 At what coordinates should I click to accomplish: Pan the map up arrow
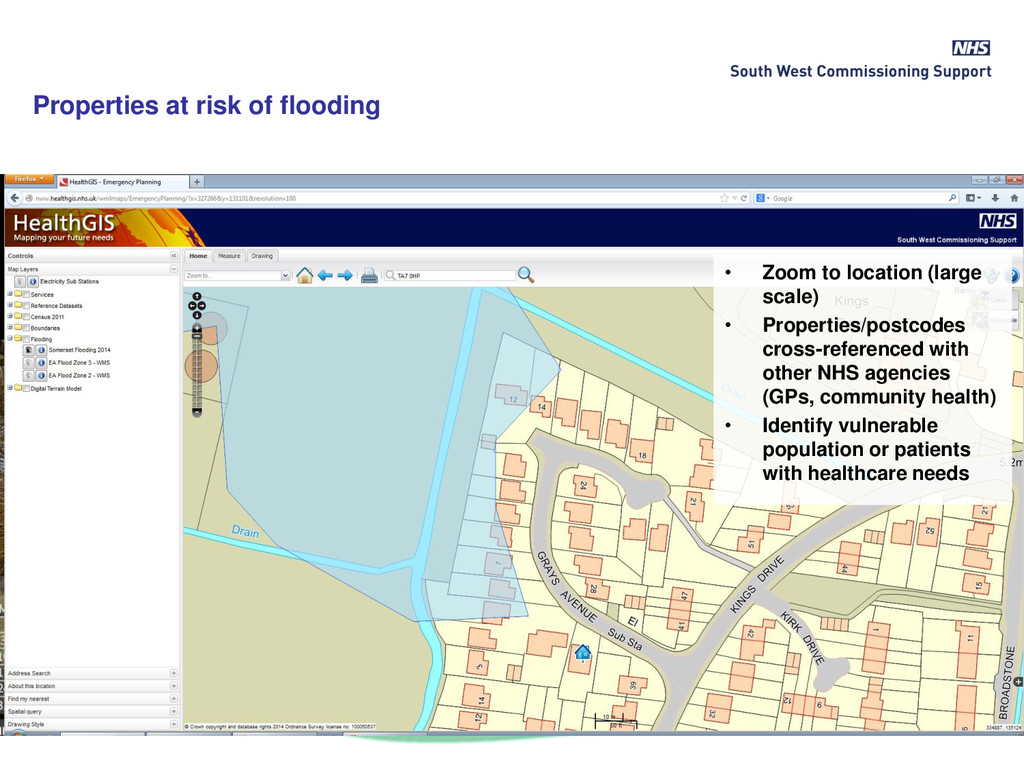click(x=197, y=297)
